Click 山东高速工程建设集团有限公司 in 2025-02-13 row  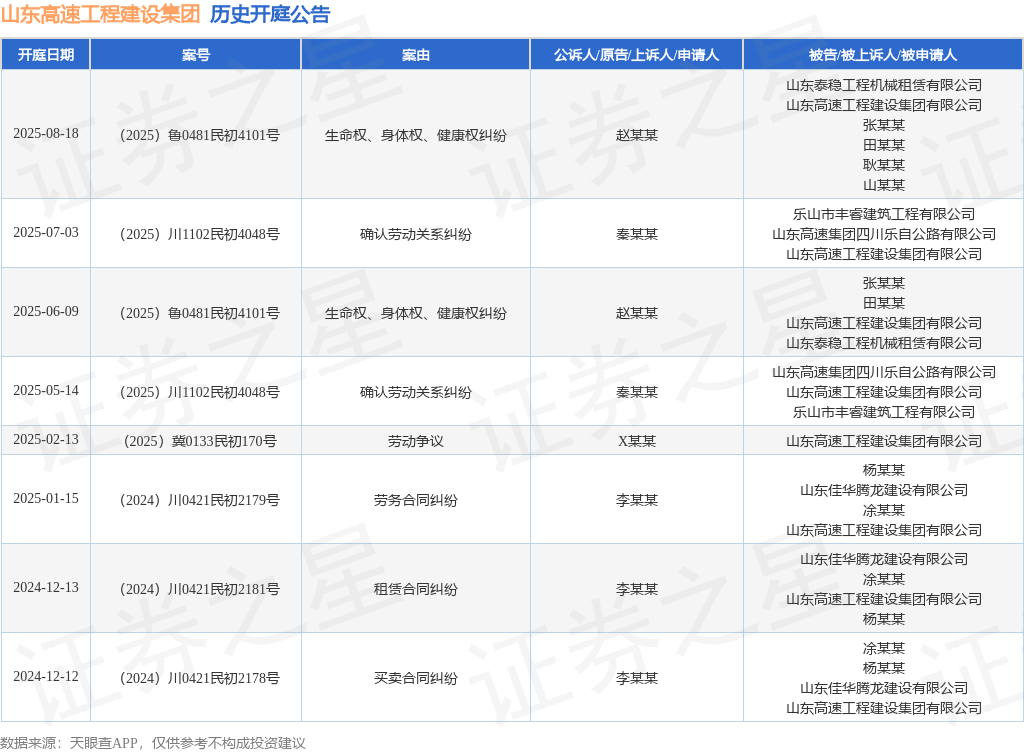(884, 441)
